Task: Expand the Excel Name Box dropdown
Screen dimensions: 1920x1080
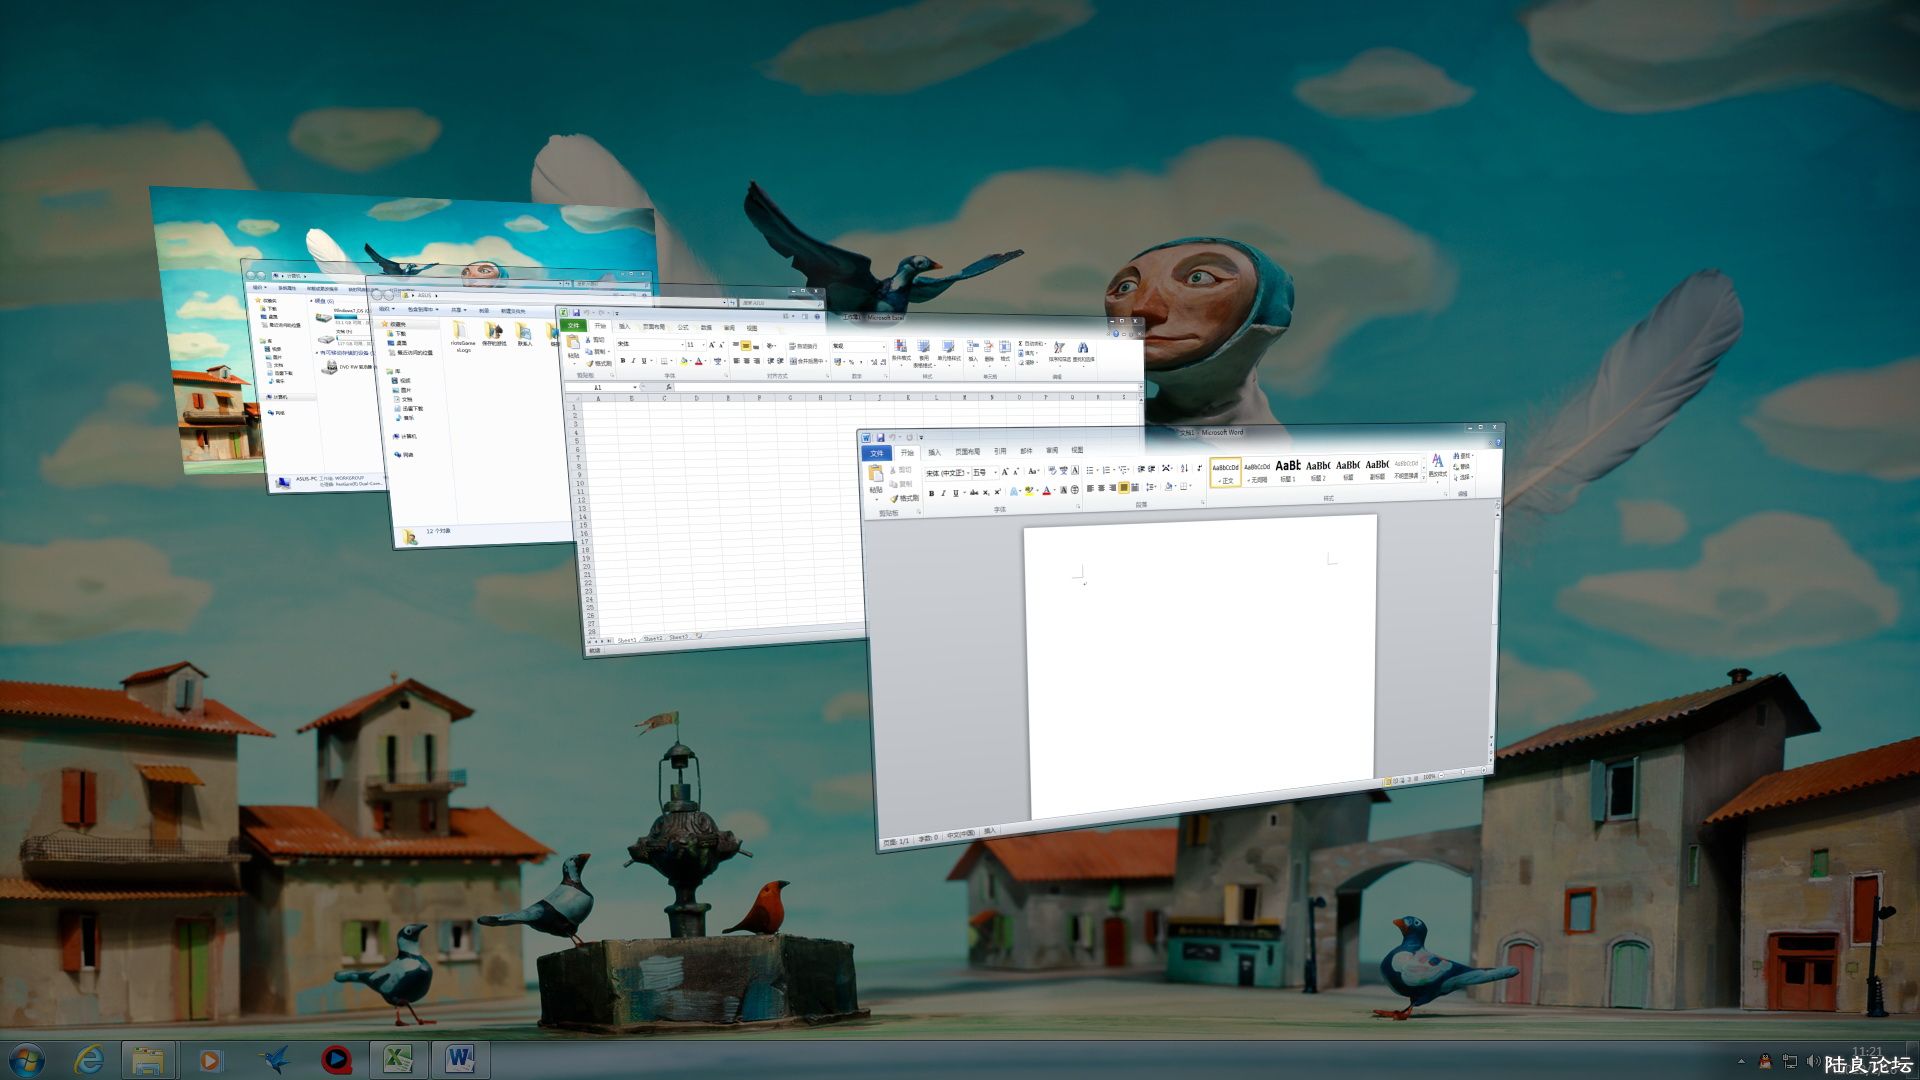Action: 635,387
